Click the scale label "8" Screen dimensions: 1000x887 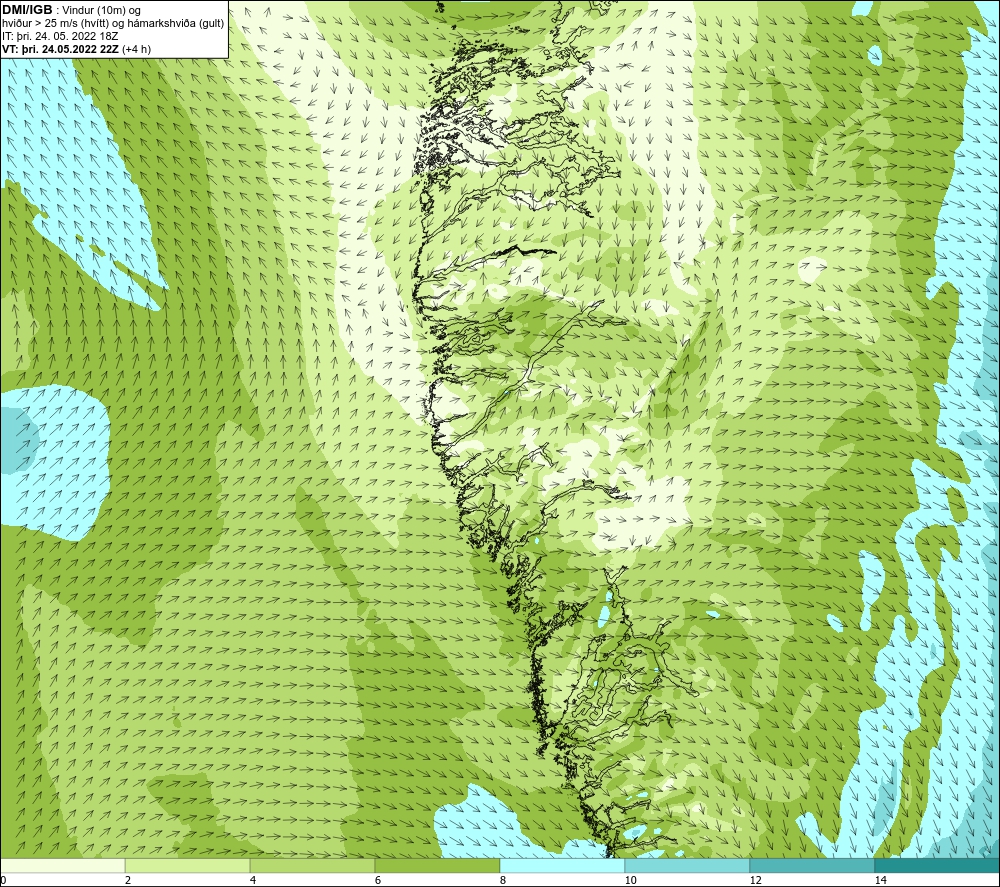(503, 880)
